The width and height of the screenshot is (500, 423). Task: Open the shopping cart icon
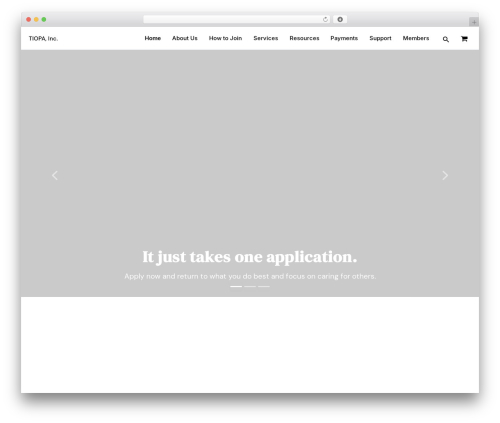click(x=464, y=39)
